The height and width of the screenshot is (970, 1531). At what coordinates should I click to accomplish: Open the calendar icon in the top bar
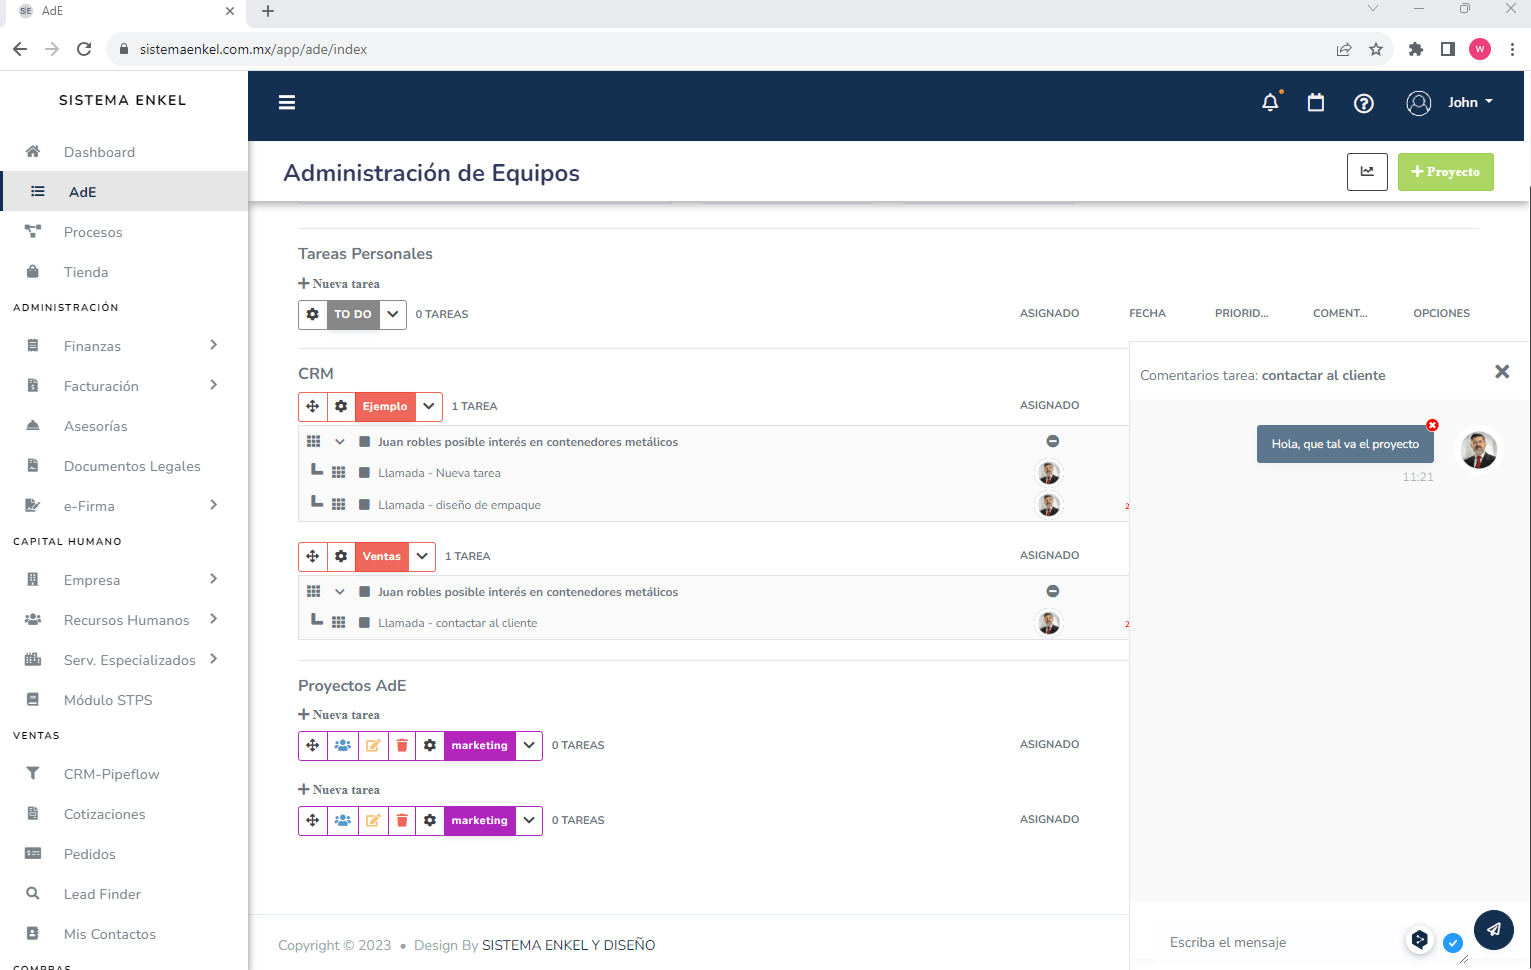click(1316, 102)
